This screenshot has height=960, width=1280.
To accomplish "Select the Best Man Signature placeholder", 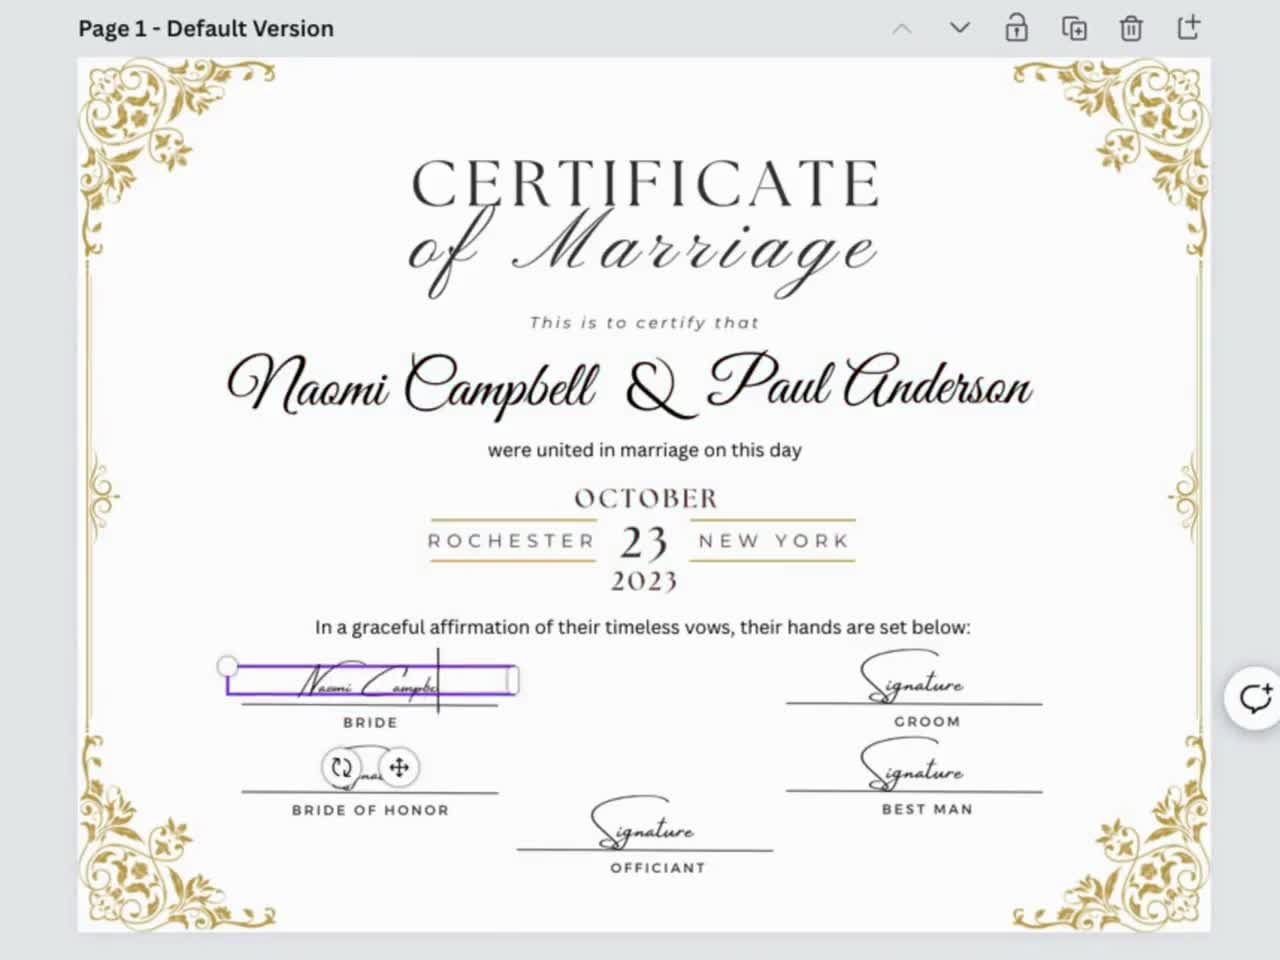I will tap(914, 771).
